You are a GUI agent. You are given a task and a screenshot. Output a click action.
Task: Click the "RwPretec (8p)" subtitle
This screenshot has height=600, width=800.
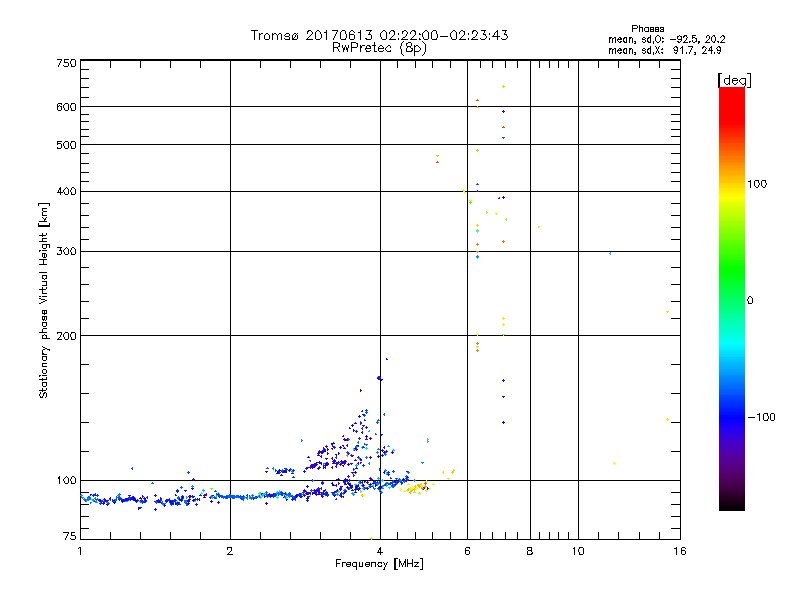pyautogui.click(x=379, y=48)
